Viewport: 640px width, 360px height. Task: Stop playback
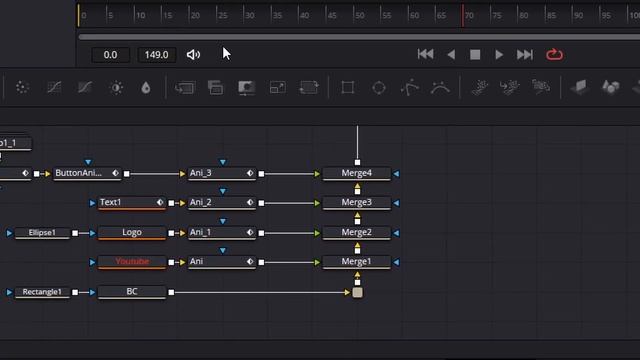475,55
